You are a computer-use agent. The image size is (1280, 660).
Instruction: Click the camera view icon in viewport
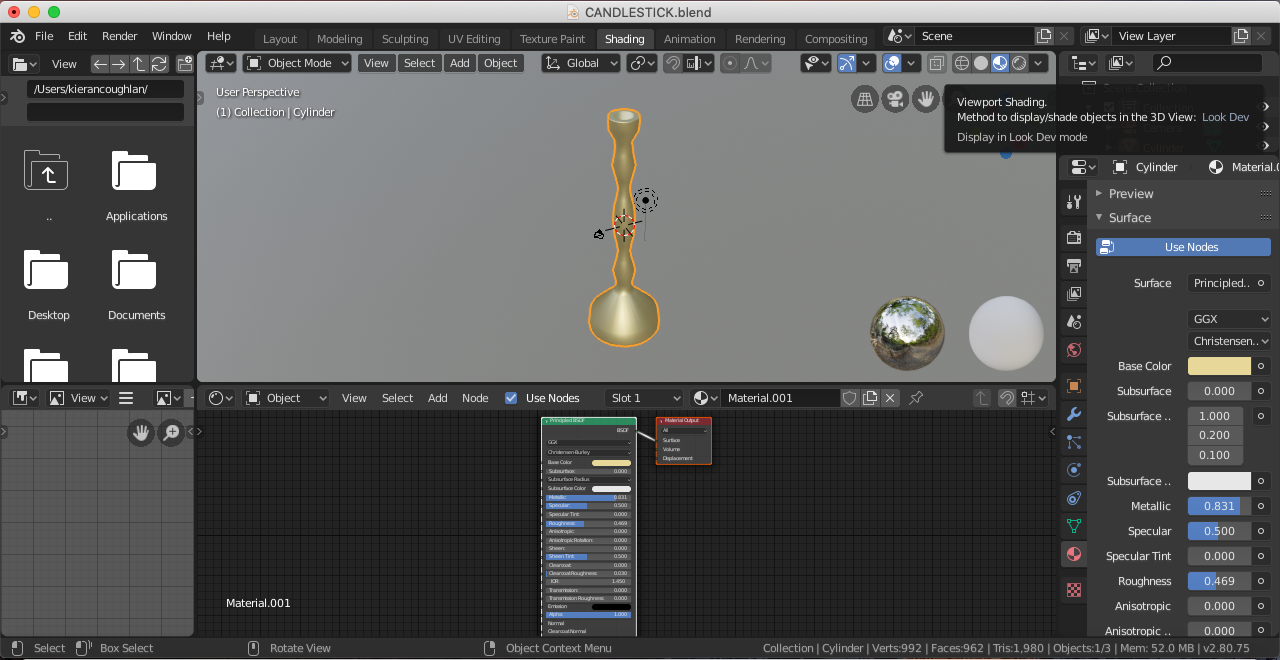tap(895, 98)
